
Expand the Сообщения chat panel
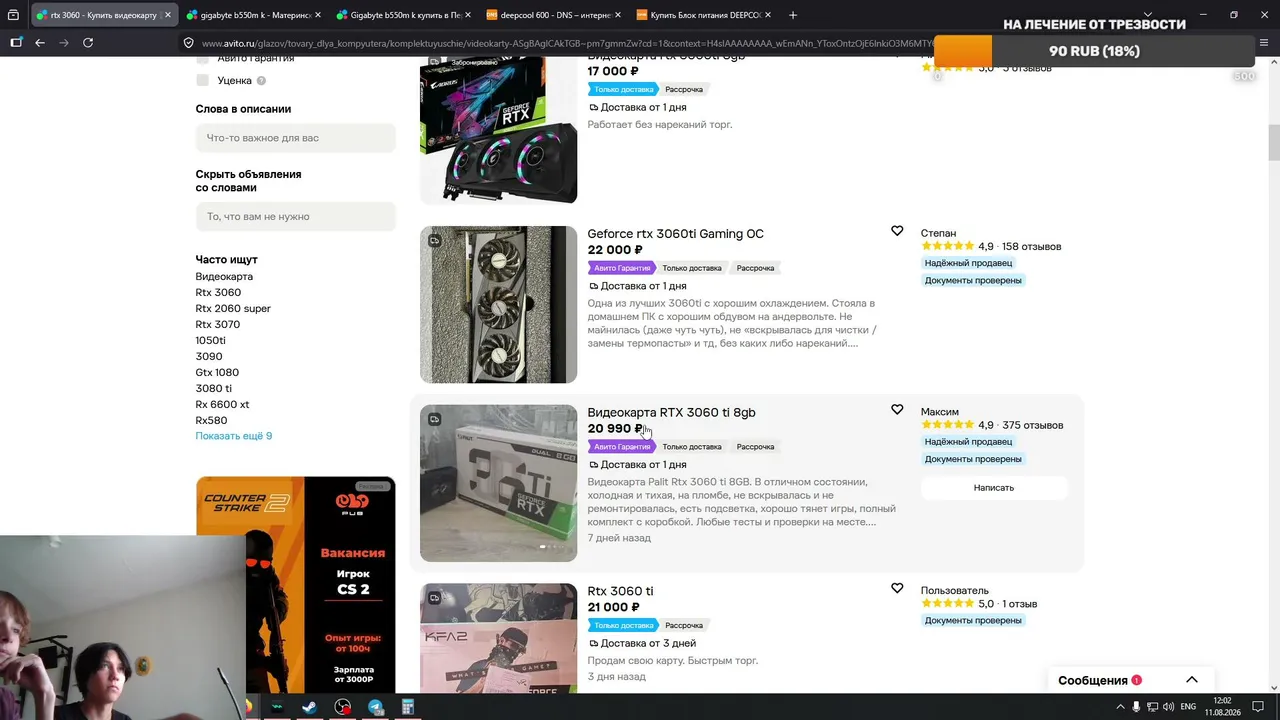pos(1191,680)
